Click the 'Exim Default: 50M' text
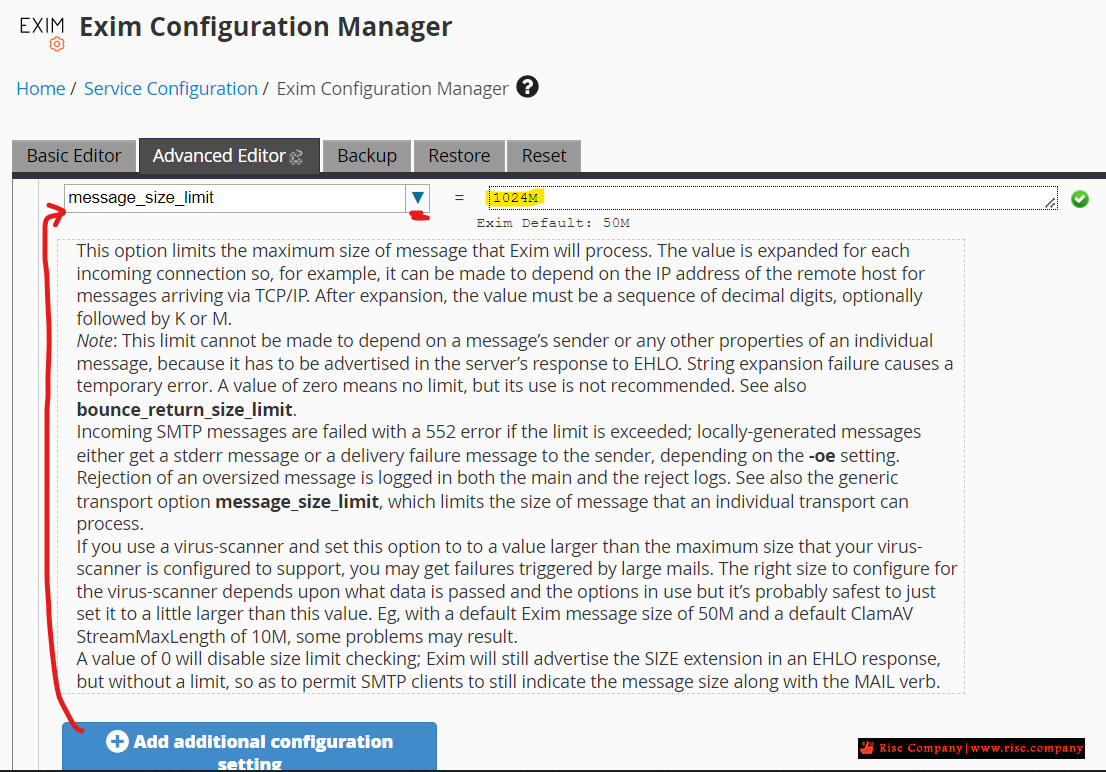The height and width of the screenshot is (772, 1106). (553, 223)
